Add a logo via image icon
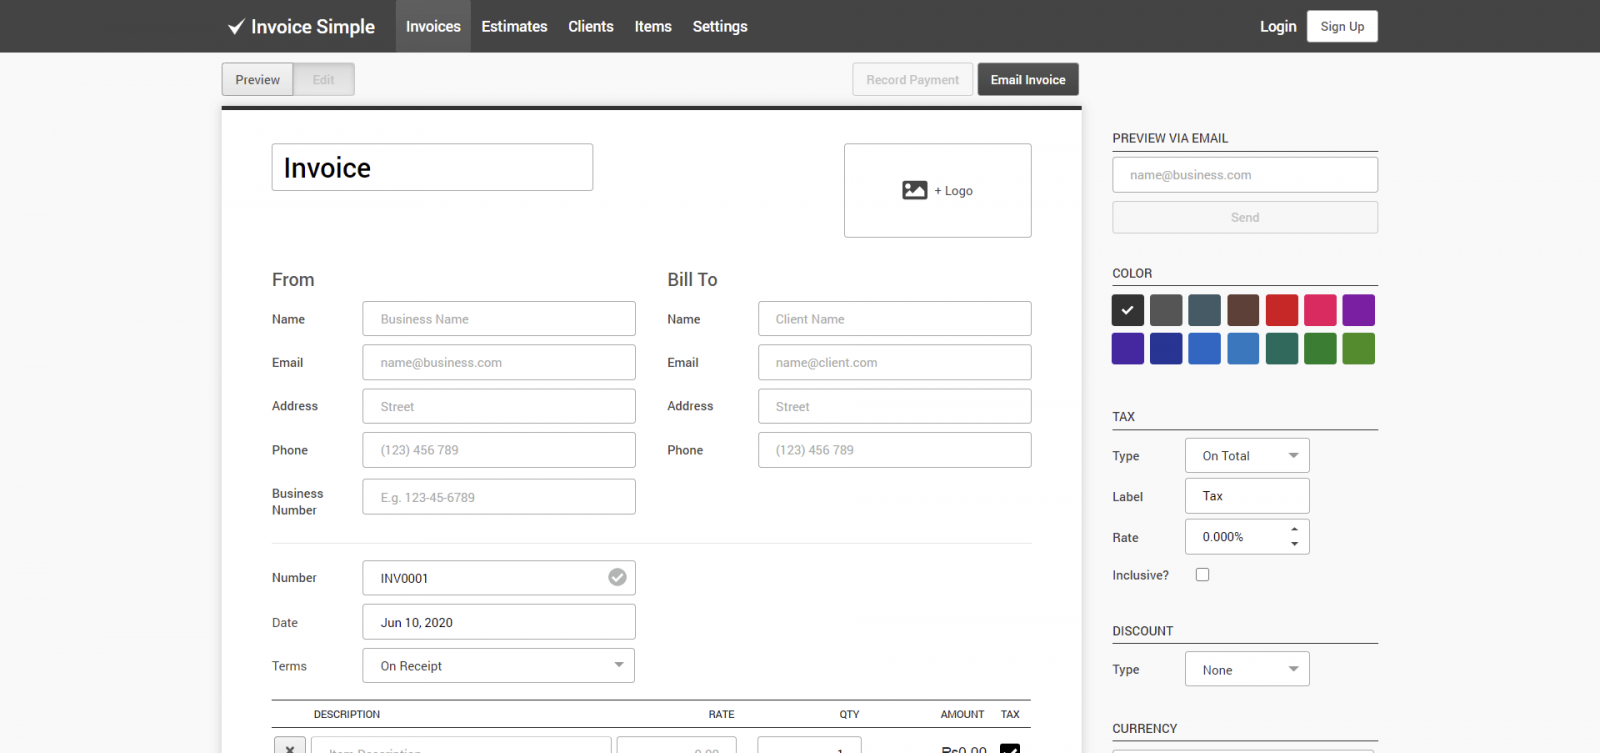Screen dimensions: 1600x753 (914, 190)
